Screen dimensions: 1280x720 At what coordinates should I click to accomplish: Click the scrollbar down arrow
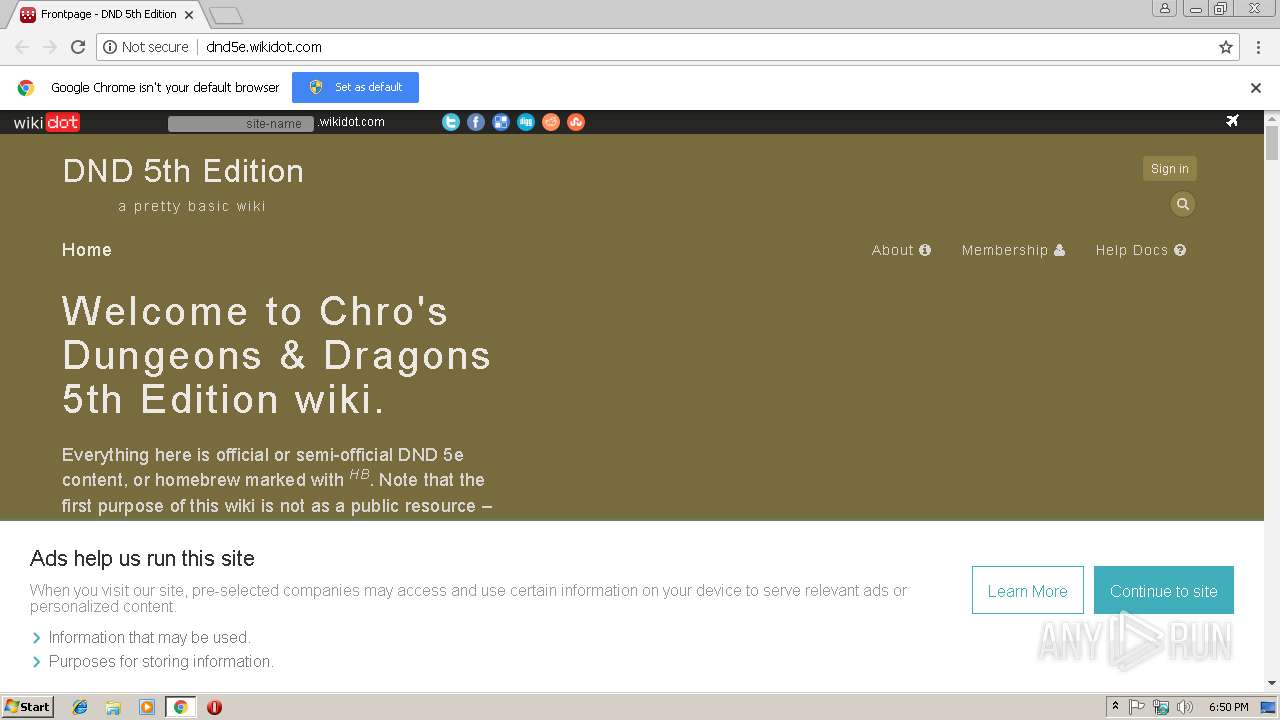1272,683
